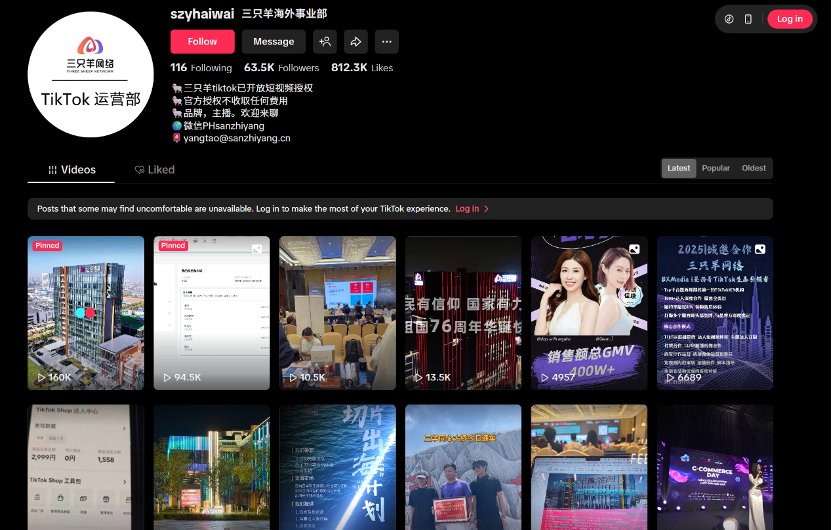Click multi-image icon on 94.5K pinned video
This screenshot has width=832, height=530.
pos(257,249)
